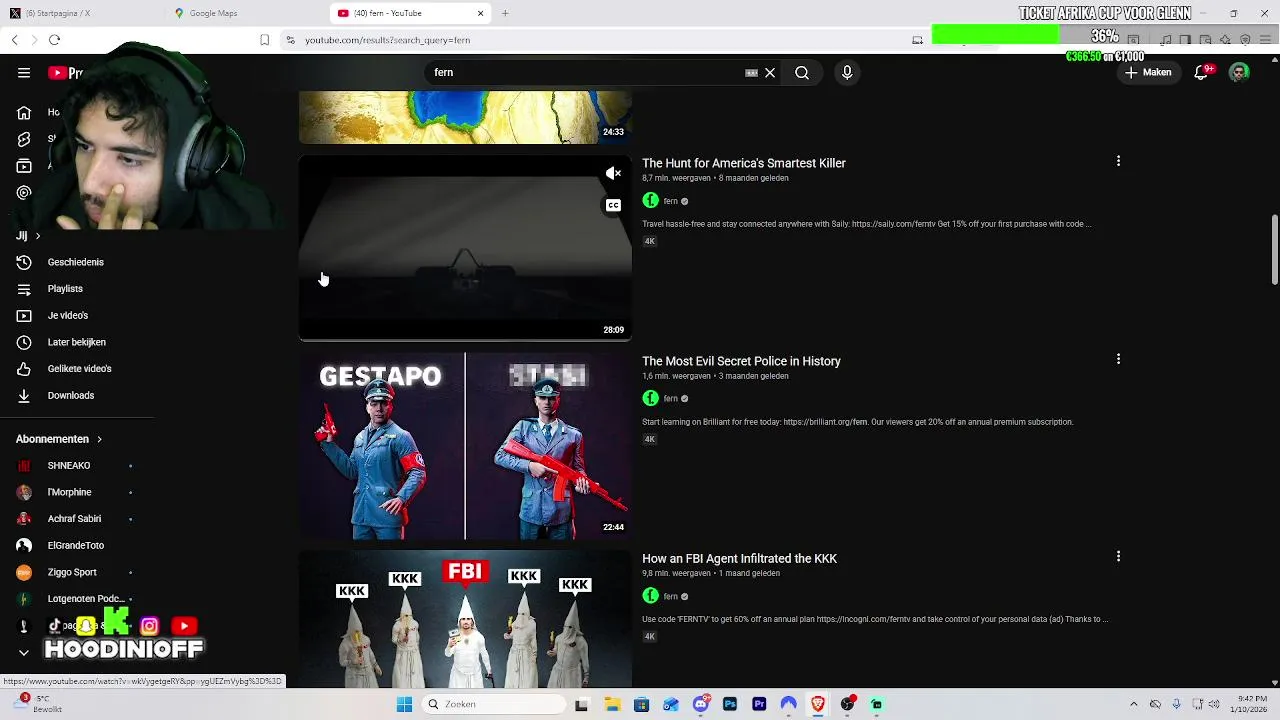The image size is (1280, 720).
Task: Click the Home icon in sidebar
Action: [x=24, y=113]
